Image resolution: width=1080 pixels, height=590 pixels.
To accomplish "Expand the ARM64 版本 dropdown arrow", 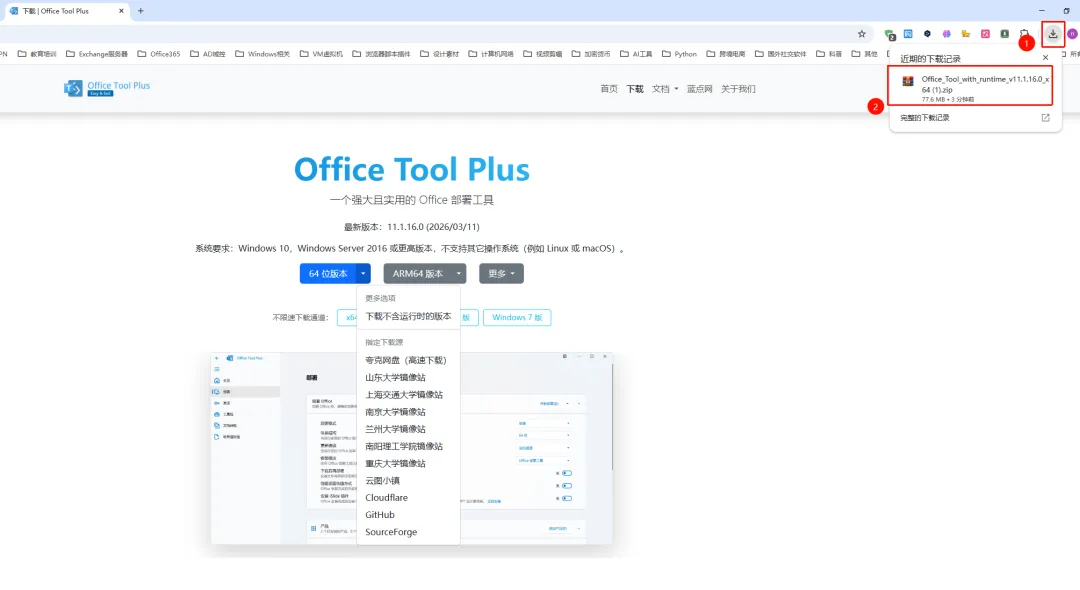I will (459, 273).
